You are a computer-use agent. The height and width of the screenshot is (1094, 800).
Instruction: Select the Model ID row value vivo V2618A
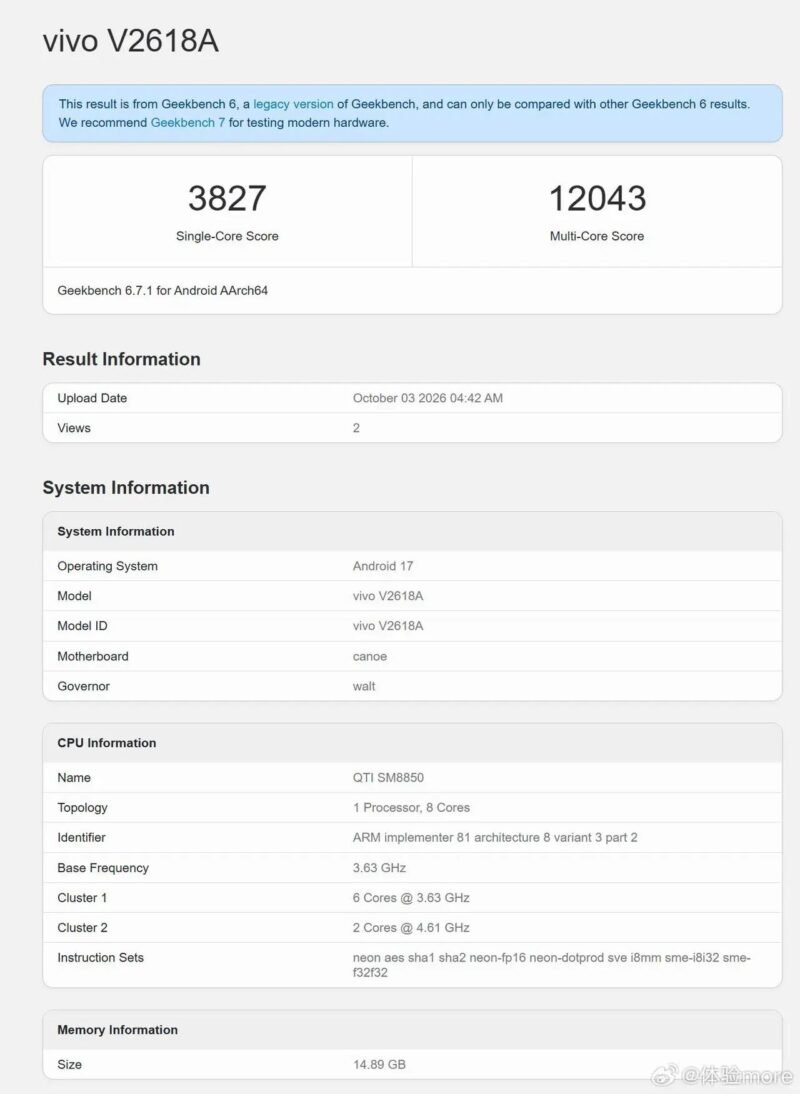point(388,626)
